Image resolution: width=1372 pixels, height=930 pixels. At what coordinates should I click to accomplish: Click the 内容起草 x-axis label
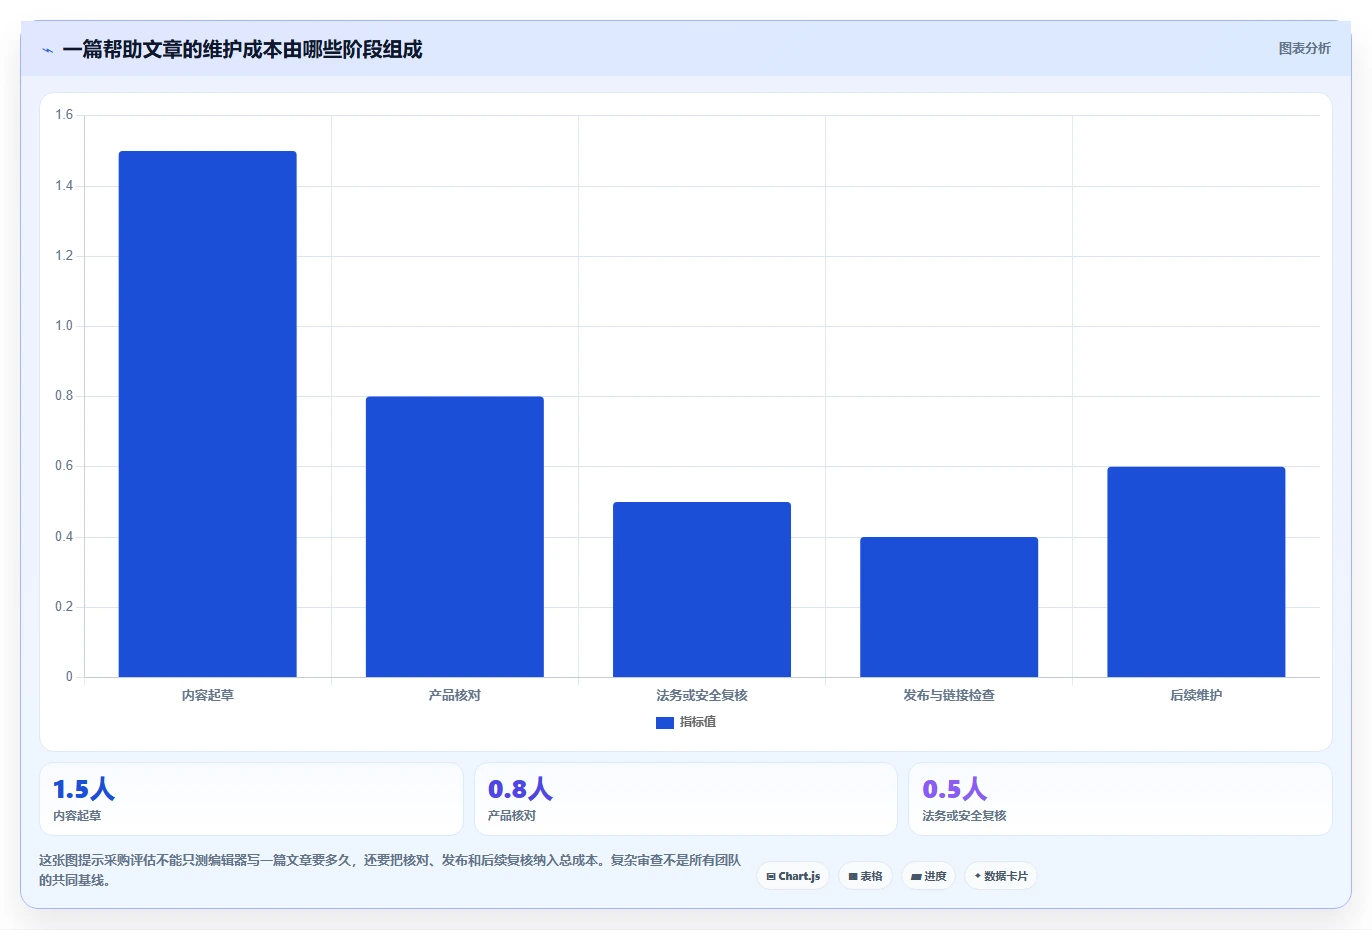[x=208, y=695]
